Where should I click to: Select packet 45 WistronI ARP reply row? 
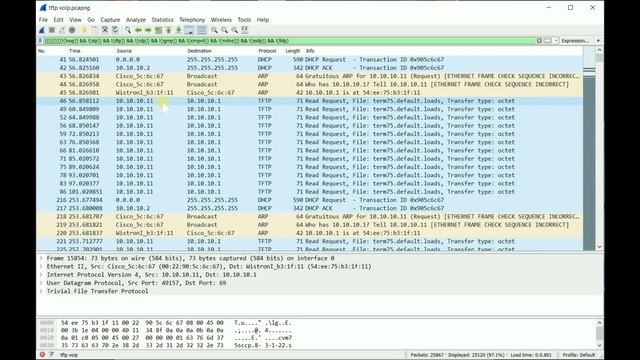click(x=309, y=93)
